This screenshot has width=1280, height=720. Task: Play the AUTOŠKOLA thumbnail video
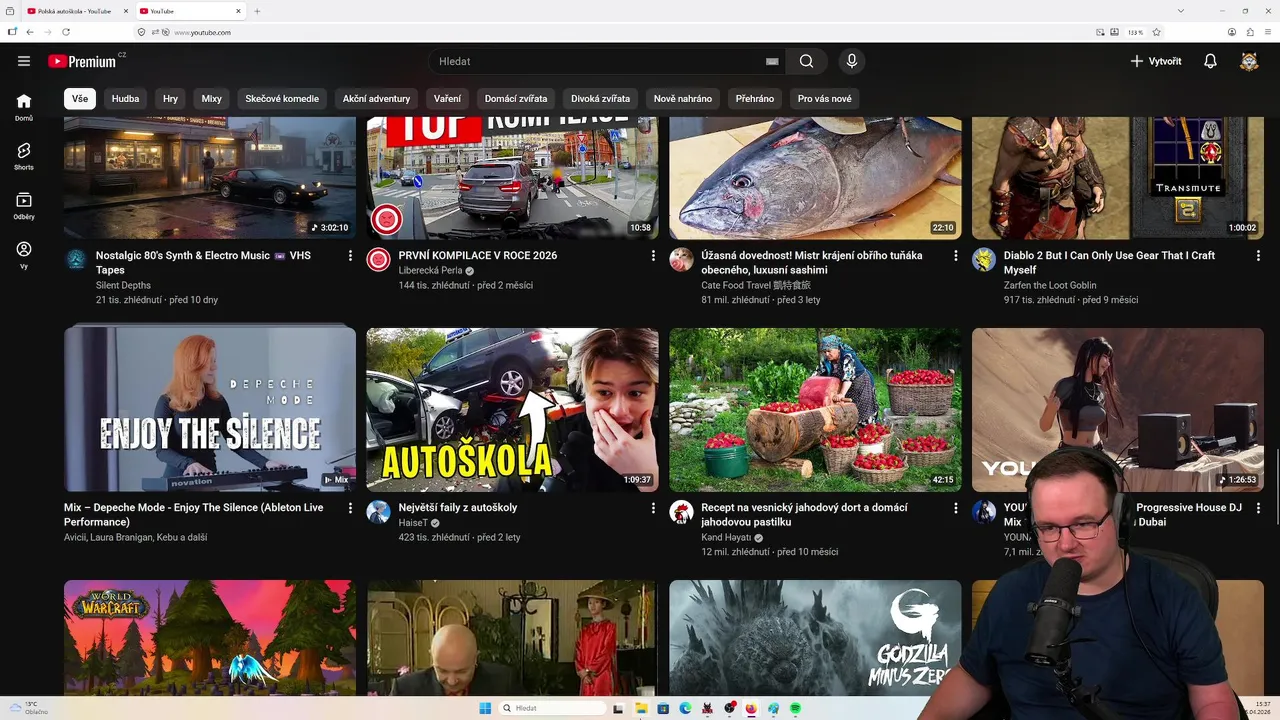[x=512, y=410]
